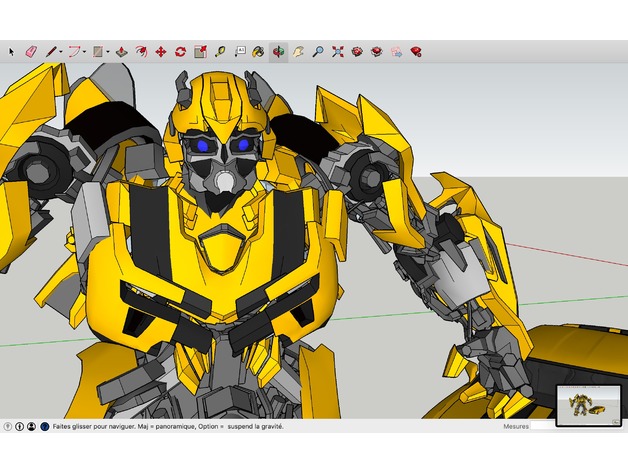This screenshot has height=472, width=628.
Task: Pick the Tape Measure tool
Action: [x=220, y=52]
